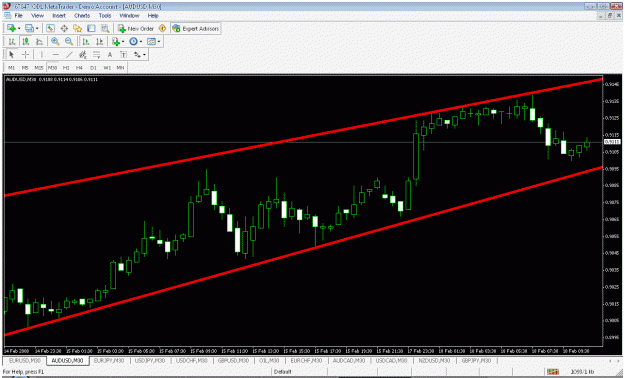The image size is (625, 378).
Task: Switch timeframe to H1
Action: pos(66,68)
